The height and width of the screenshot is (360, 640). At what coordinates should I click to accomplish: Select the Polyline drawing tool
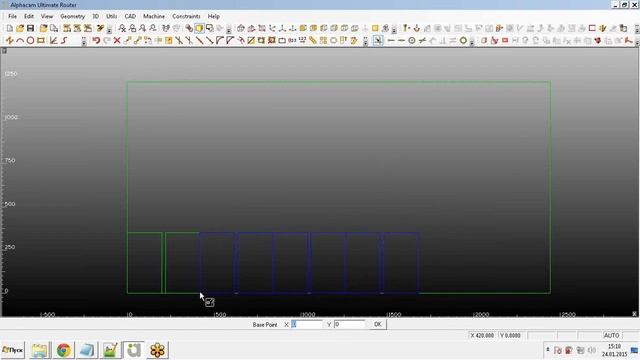(10, 40)
